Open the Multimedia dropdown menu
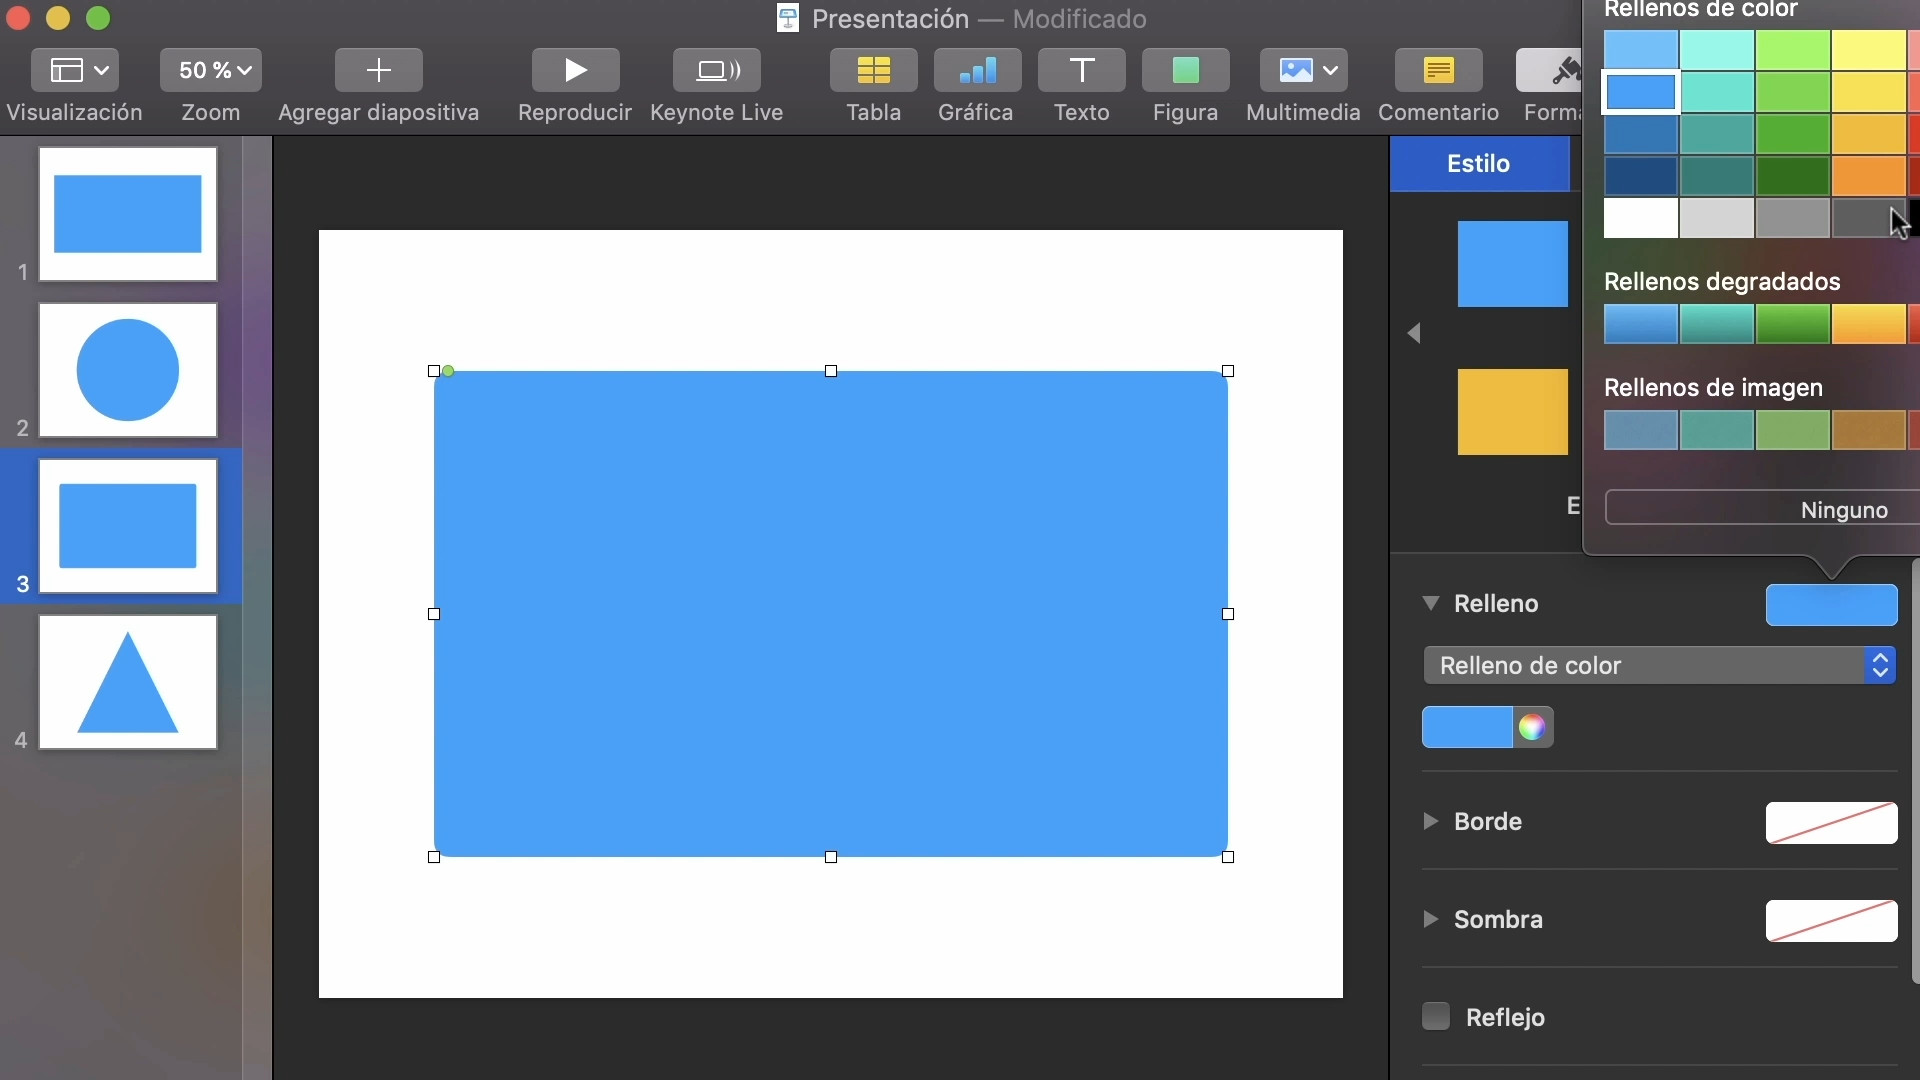Viewport: 1920px width, 1080px height. click(x=1303, y=70)
